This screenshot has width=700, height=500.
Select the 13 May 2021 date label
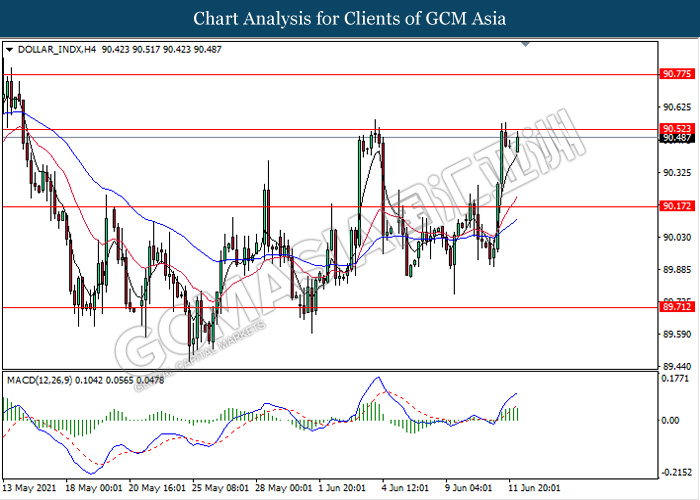[x=29, y=488]
